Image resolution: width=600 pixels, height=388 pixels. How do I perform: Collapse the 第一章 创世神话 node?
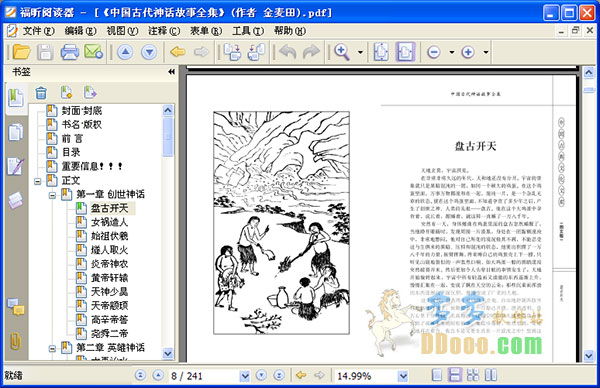[x=52, y=195]
